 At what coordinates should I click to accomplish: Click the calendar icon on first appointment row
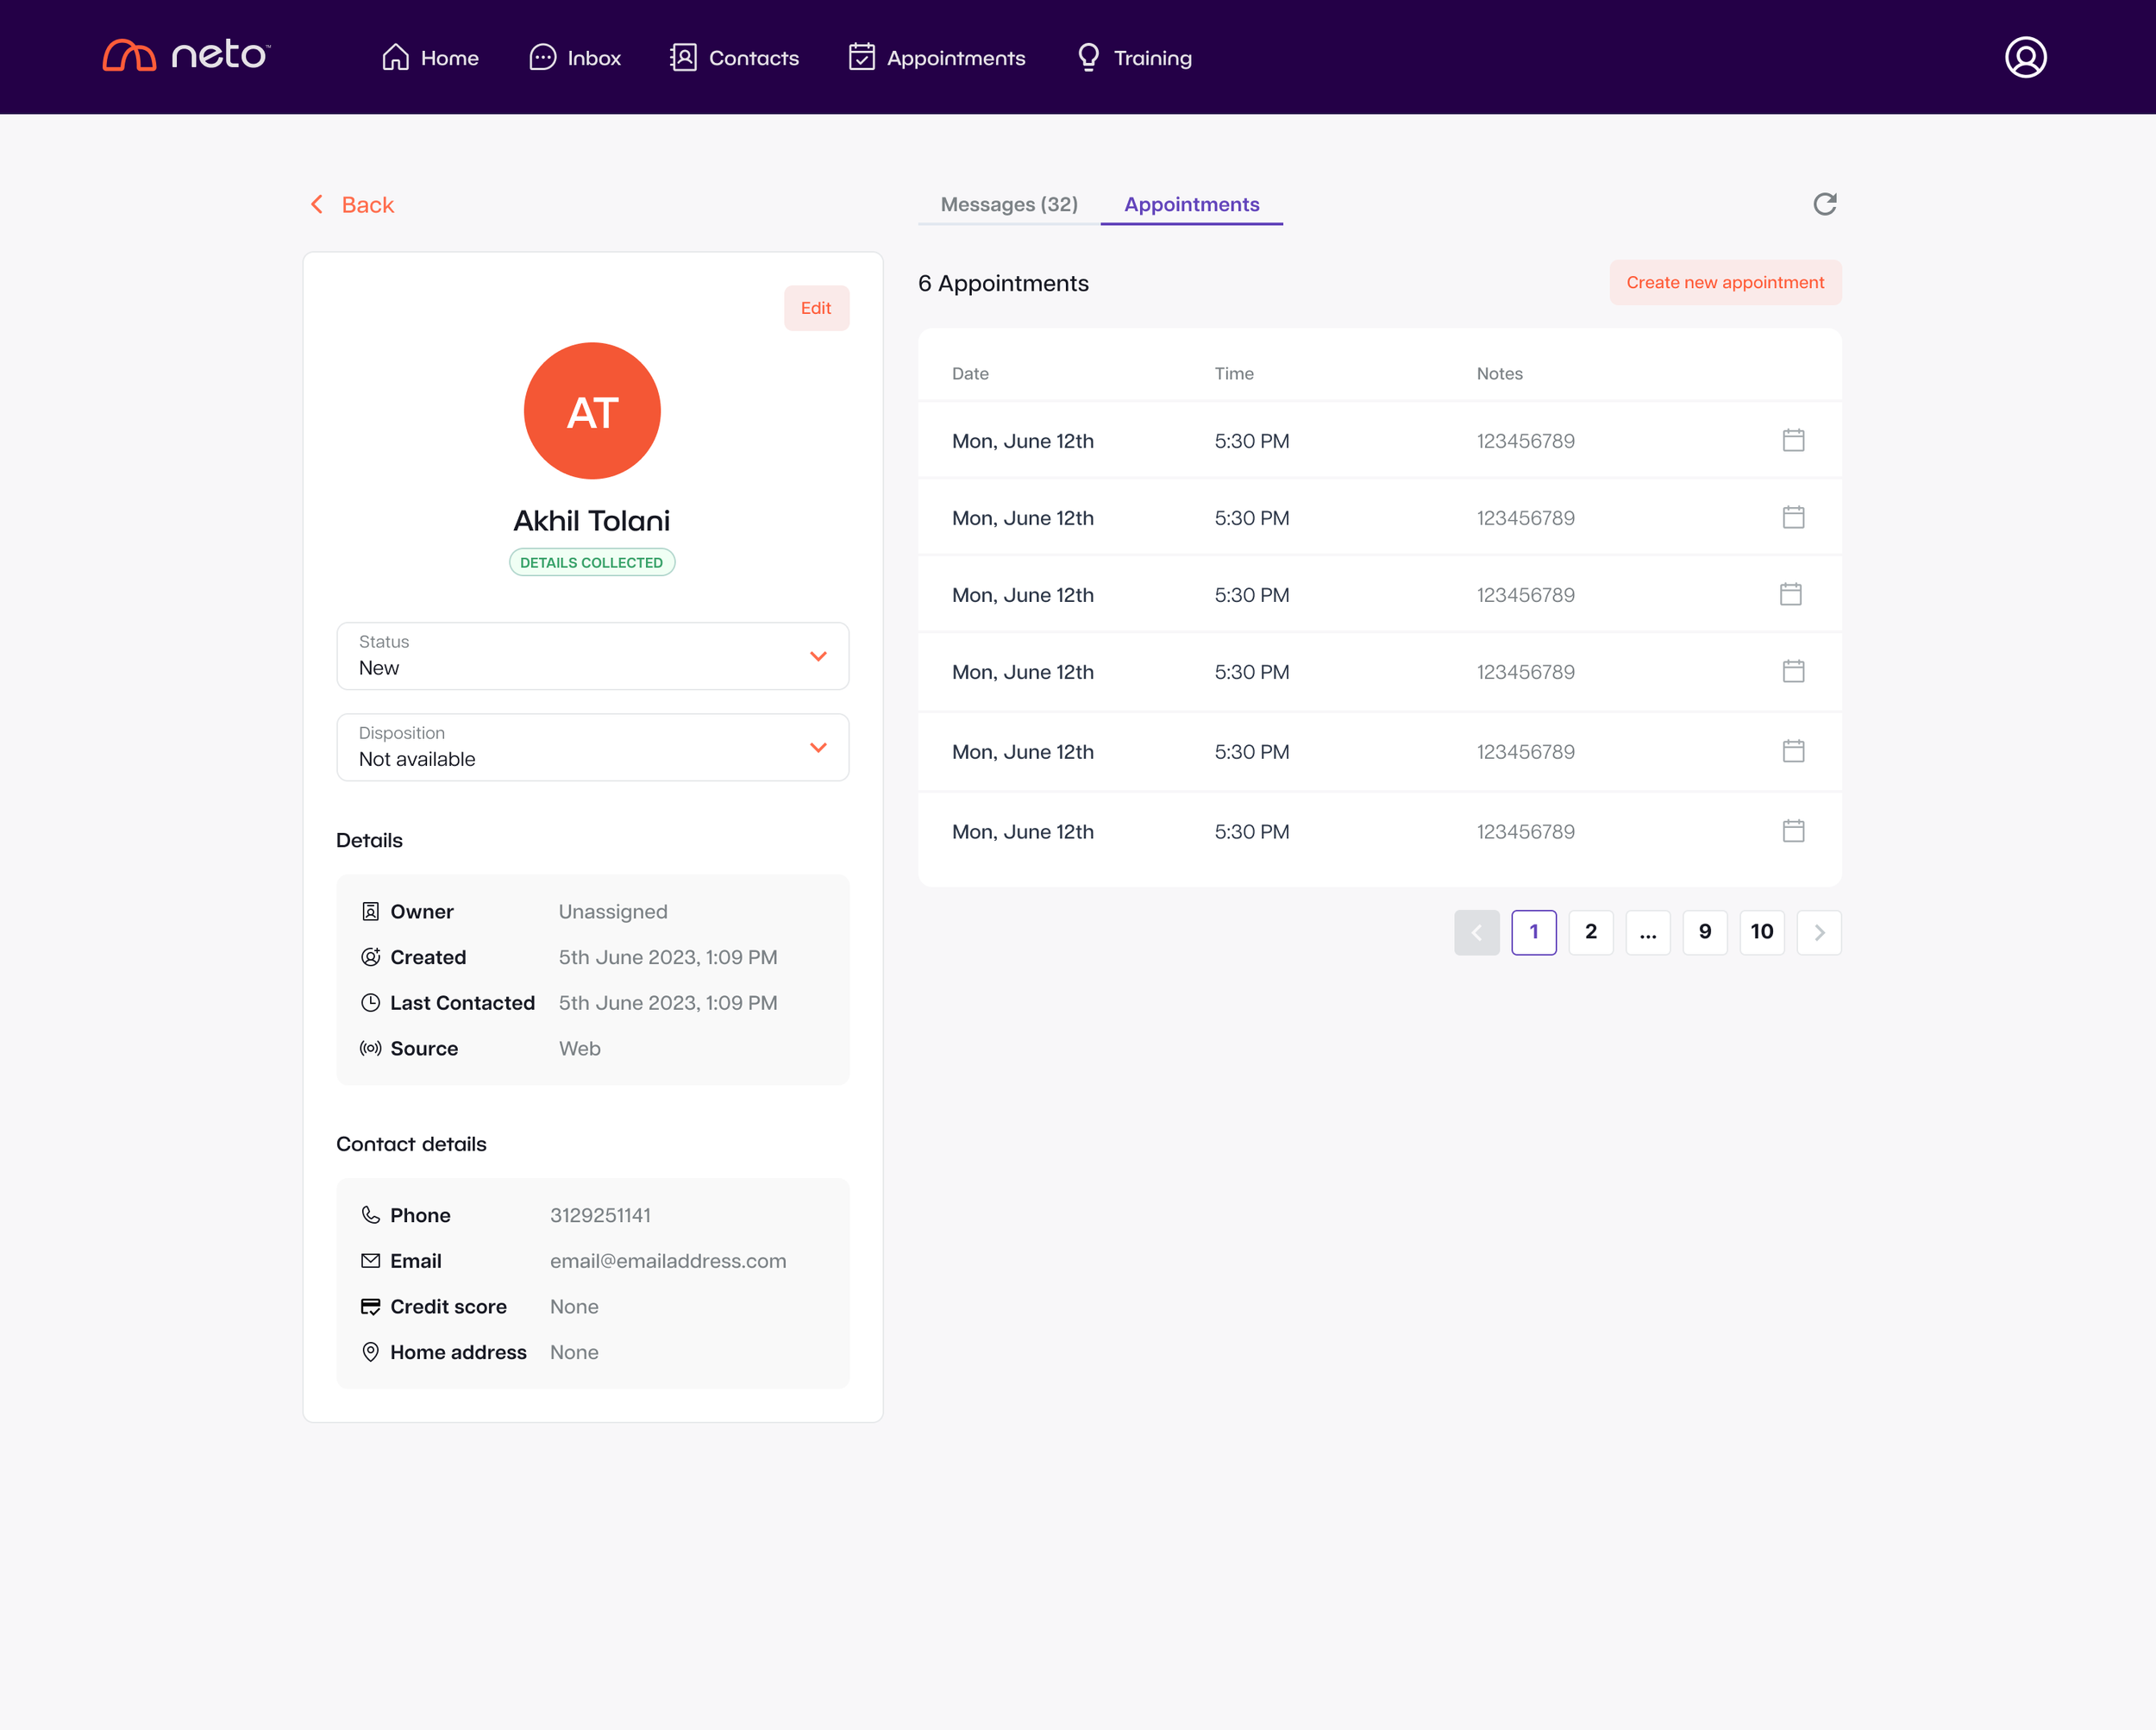pos(1794,440)
